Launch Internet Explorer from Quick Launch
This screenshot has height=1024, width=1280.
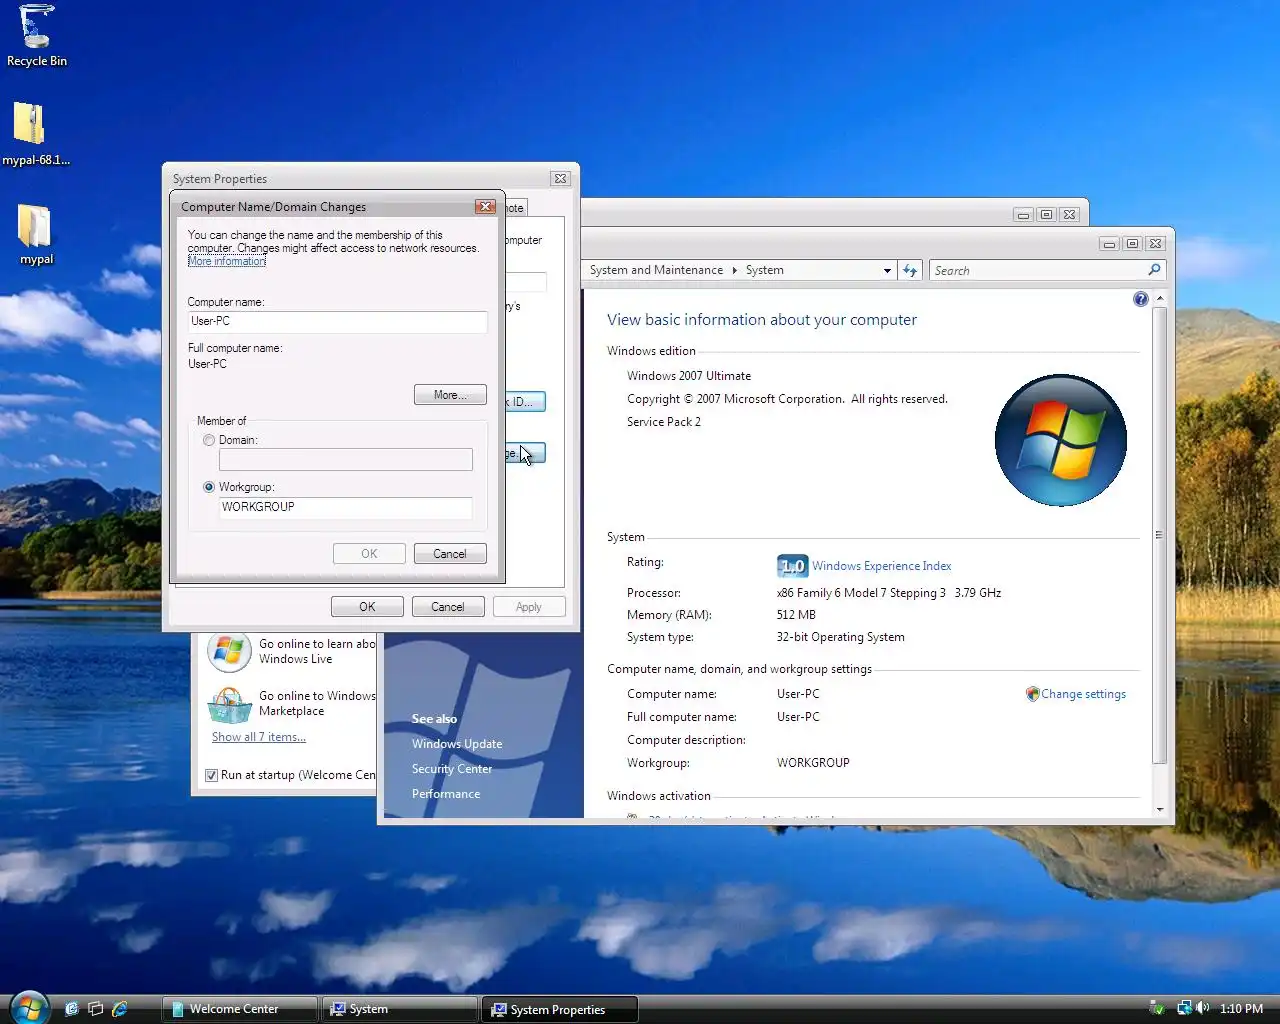tap(120, 1009)
